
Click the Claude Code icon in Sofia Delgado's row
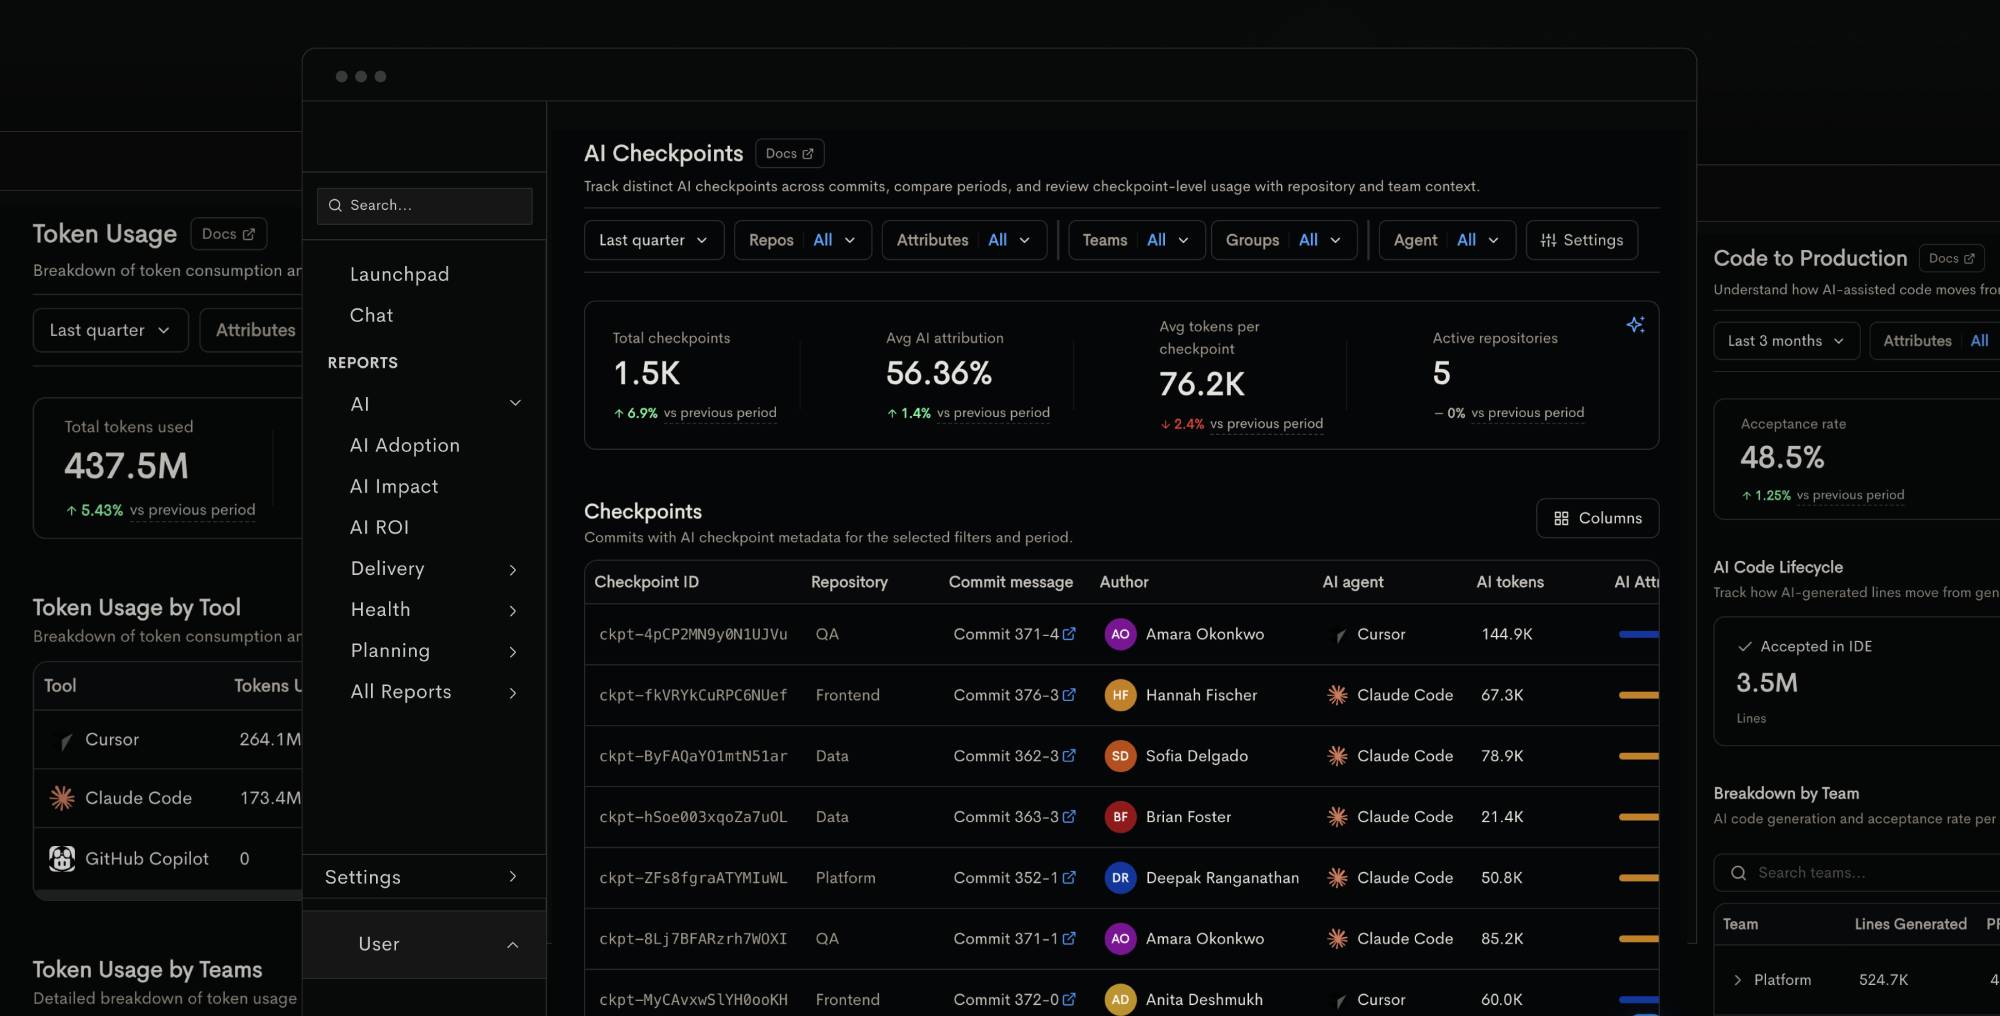1337,756
